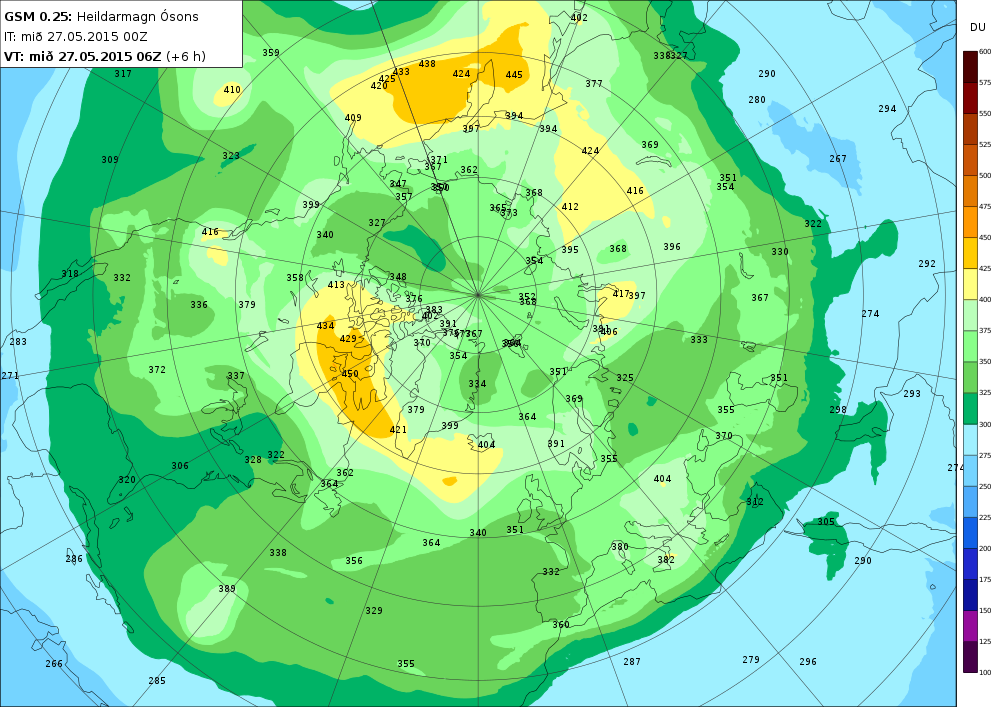Screen dimensions: 1000x707
Task: Click the '412' ozone value on the map
Action: 570,207
